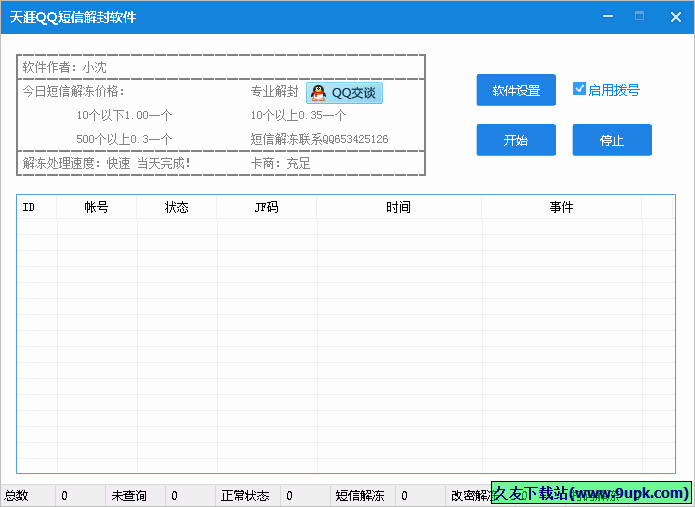Screen dimensions: 695x507
Task: Close the 天涯QQ短信解封软件 window
Action: click(x=675, y=17)
